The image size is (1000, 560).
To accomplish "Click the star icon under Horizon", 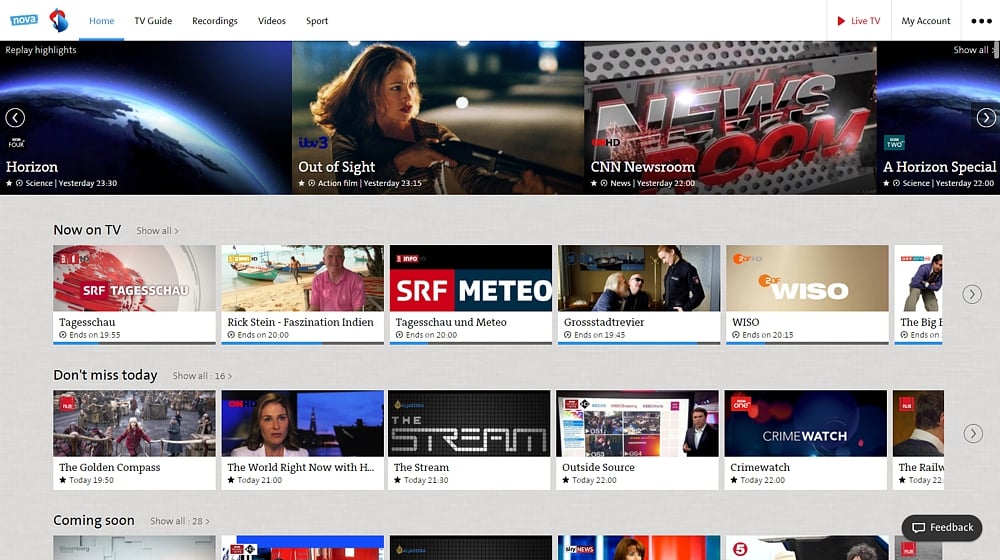I will (x=9, y=183).
